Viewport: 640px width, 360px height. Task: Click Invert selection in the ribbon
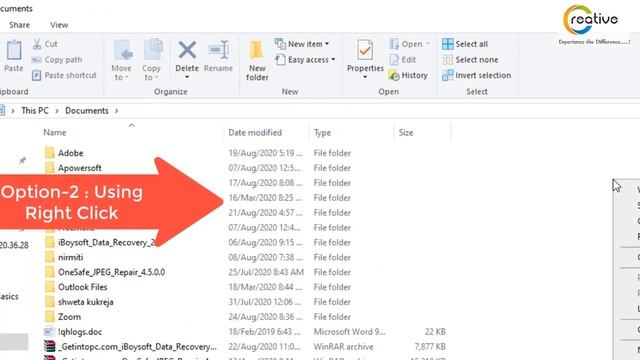pos(477,75)
